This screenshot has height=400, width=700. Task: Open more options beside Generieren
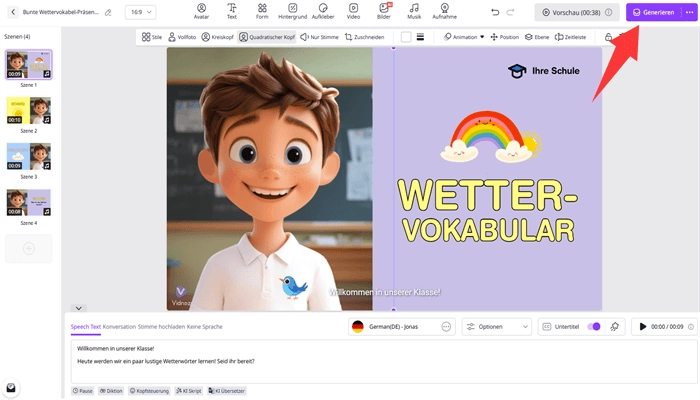690,12
